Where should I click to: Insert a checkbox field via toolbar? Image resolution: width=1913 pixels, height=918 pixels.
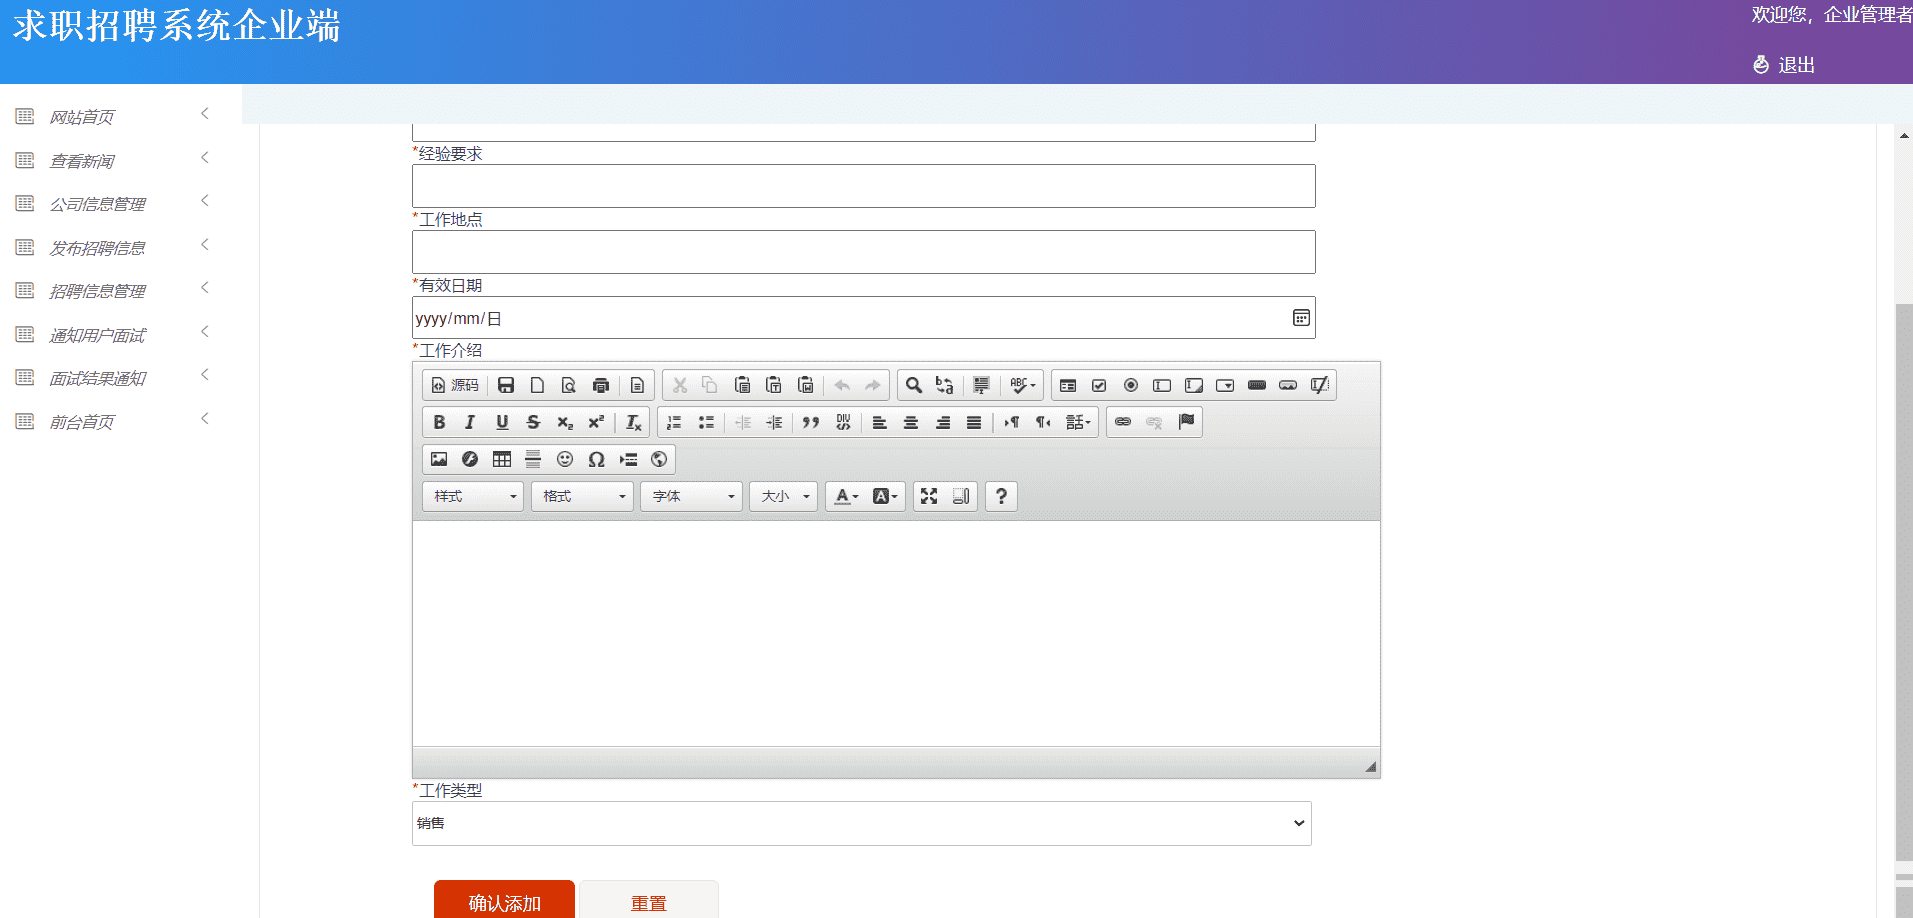point(1099,385)
